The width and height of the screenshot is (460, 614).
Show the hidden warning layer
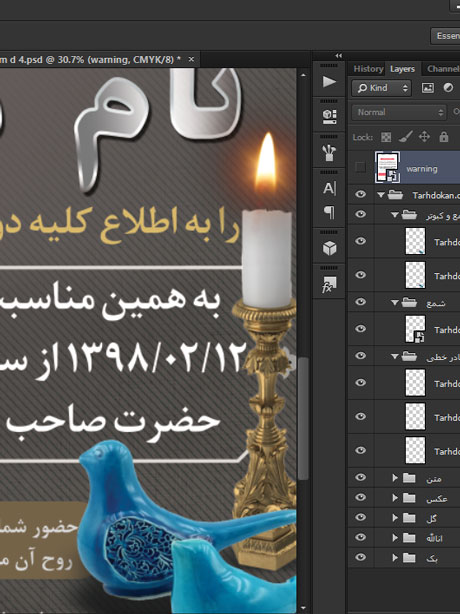pos(360,168)
